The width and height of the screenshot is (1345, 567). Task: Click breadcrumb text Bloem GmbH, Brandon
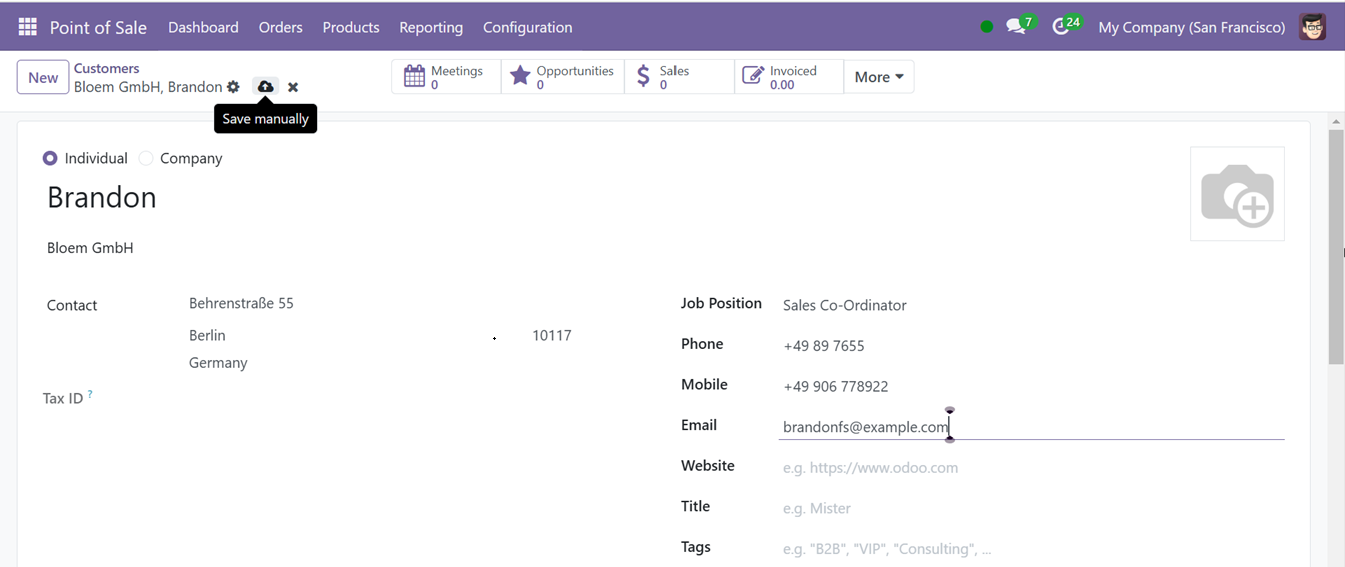tap(148, 87)
